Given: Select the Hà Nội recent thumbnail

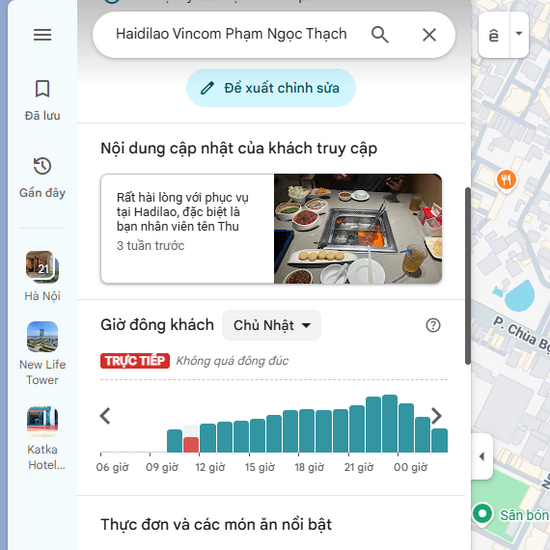Looking at the screenshot, I should pos(42,276).
